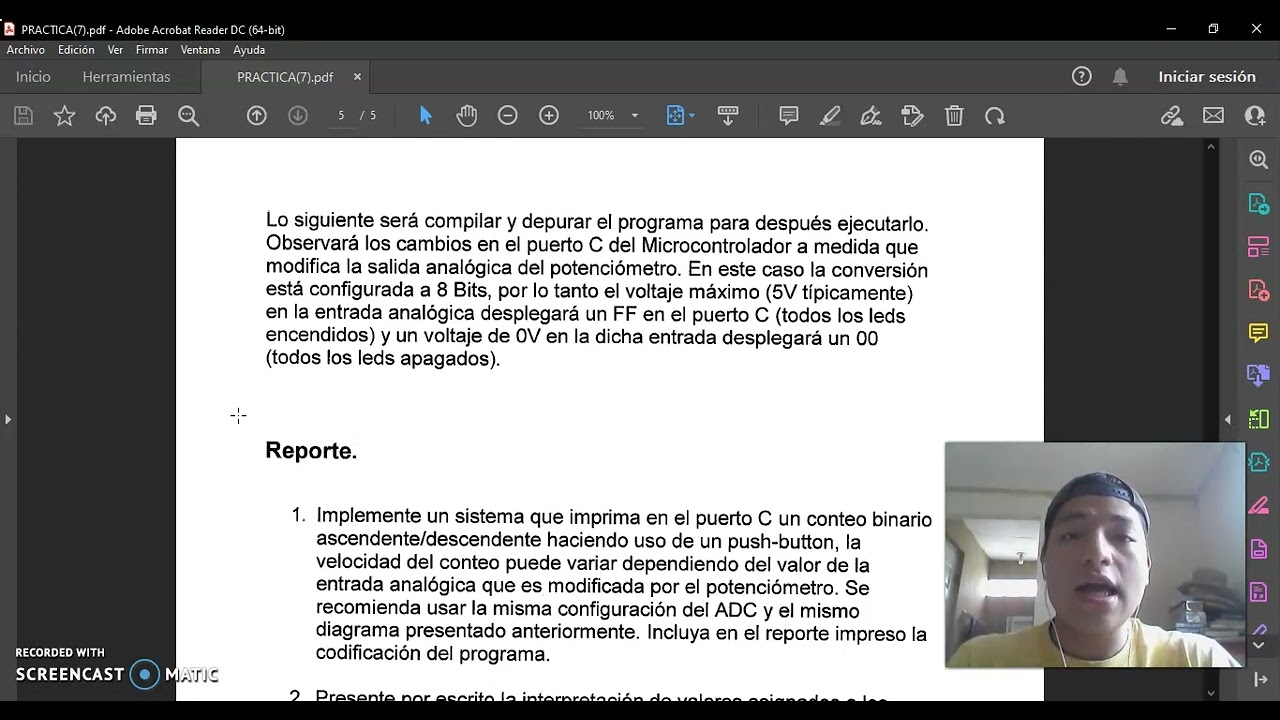Click the scrolling mode keyboard icon
This screenshot has height=720, width=1280.
point(728,116)
